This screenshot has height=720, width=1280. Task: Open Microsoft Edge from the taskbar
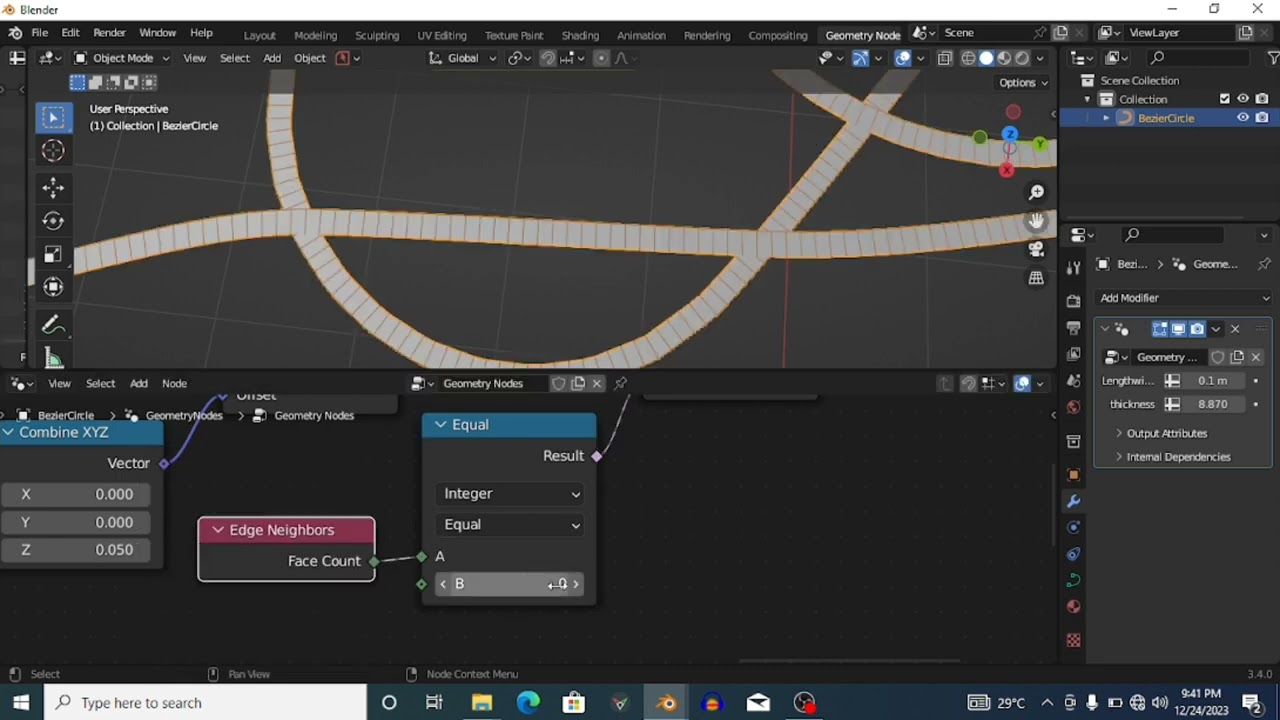pyautogui.click(x=527, y=703)
